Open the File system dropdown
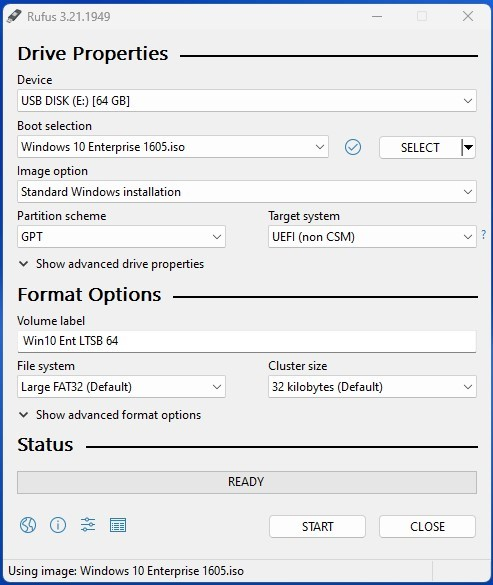Screen dimensions: 493x585 tap(121, 387)
